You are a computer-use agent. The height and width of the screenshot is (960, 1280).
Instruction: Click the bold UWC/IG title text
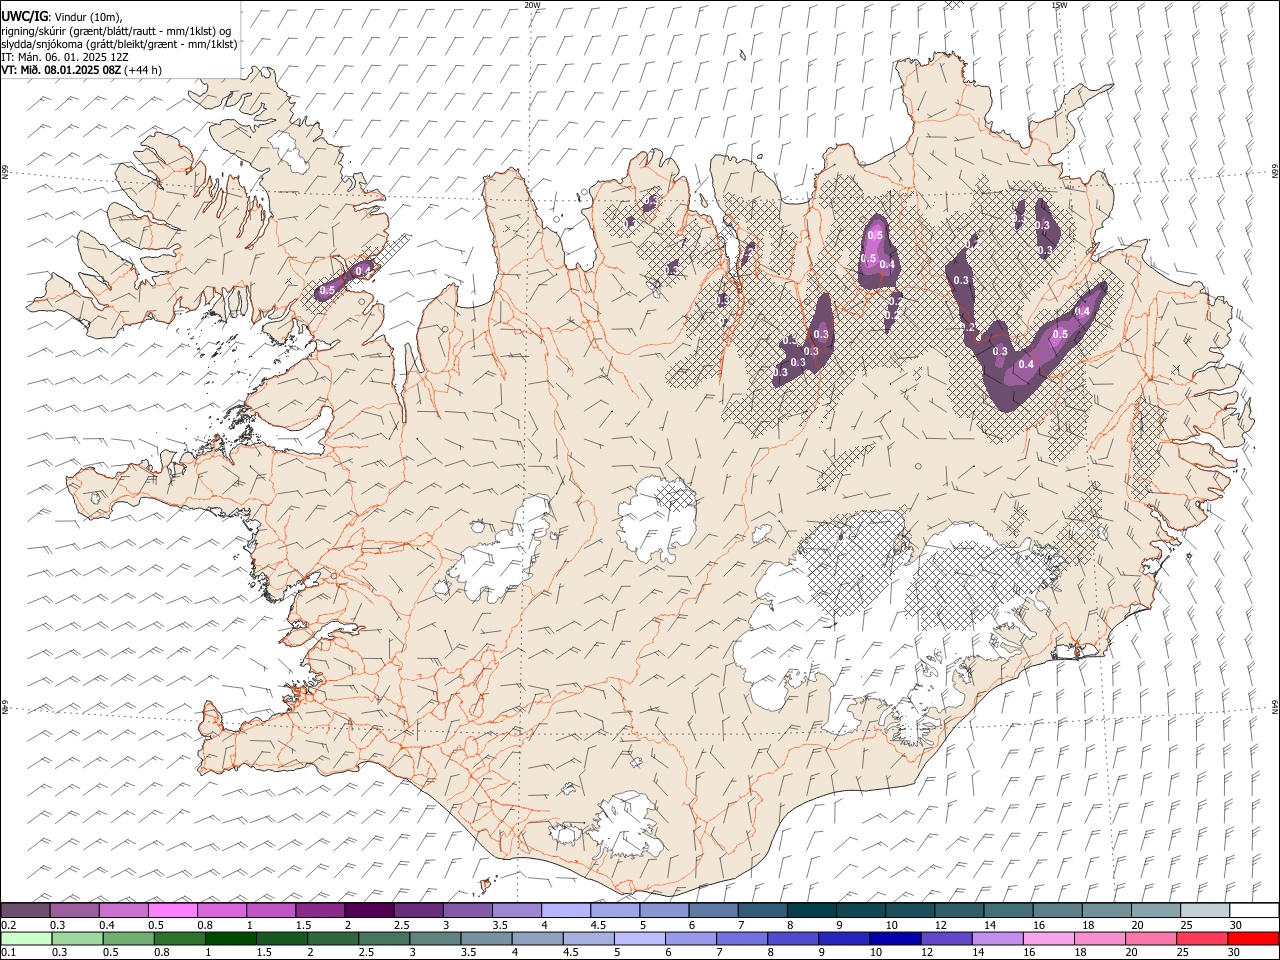tap(24, 17)
